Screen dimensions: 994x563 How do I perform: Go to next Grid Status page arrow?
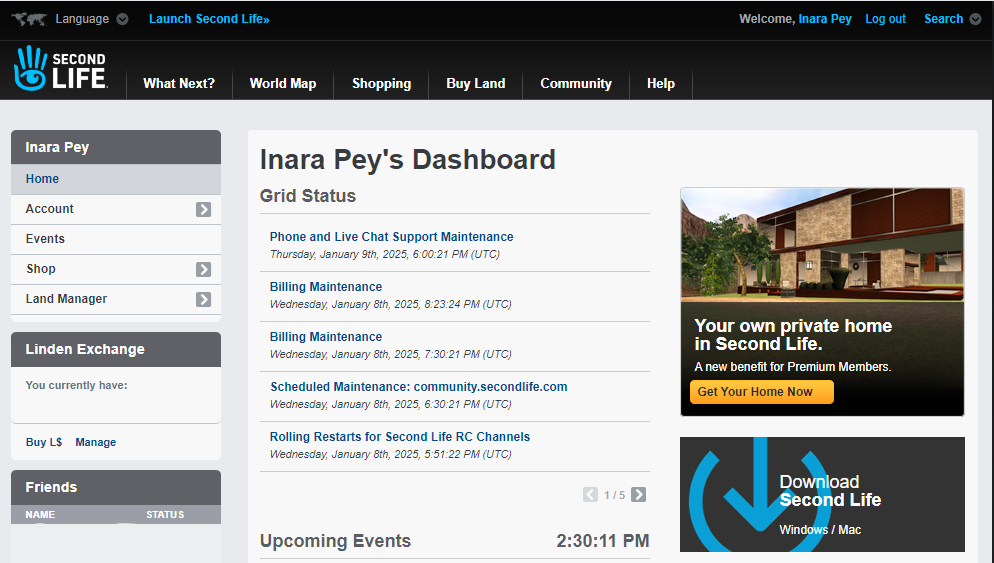pos(638,494)
